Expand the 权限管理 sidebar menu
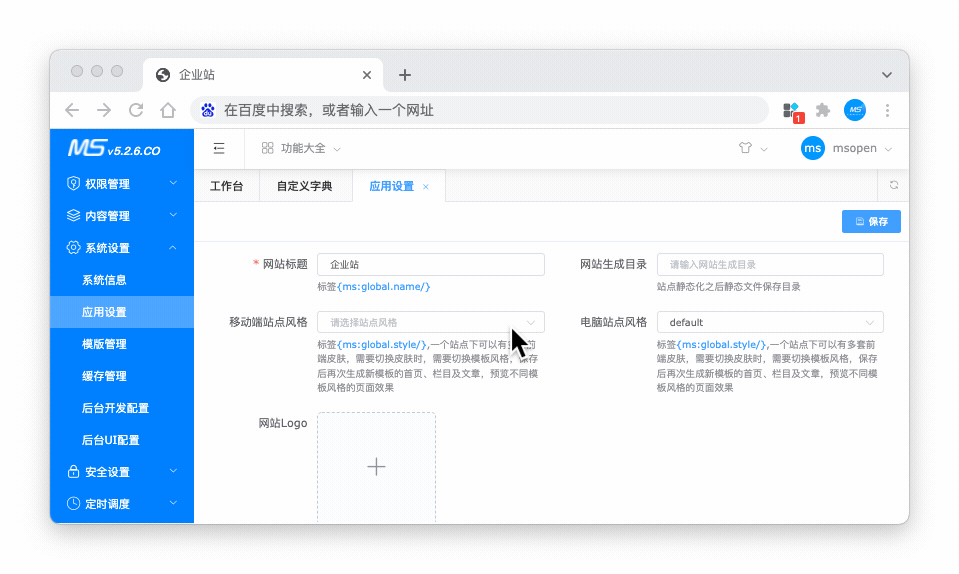959x574 pixels. [121, 184]
